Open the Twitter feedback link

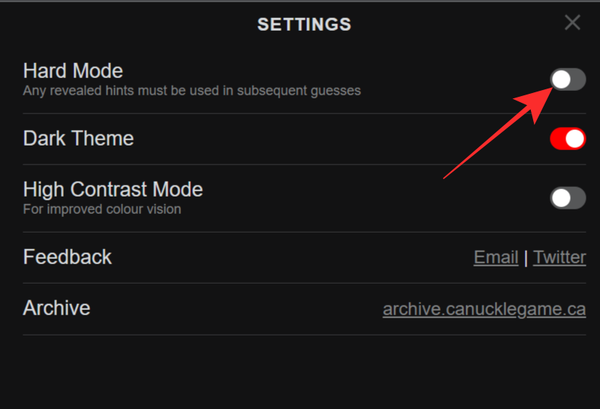559,258
